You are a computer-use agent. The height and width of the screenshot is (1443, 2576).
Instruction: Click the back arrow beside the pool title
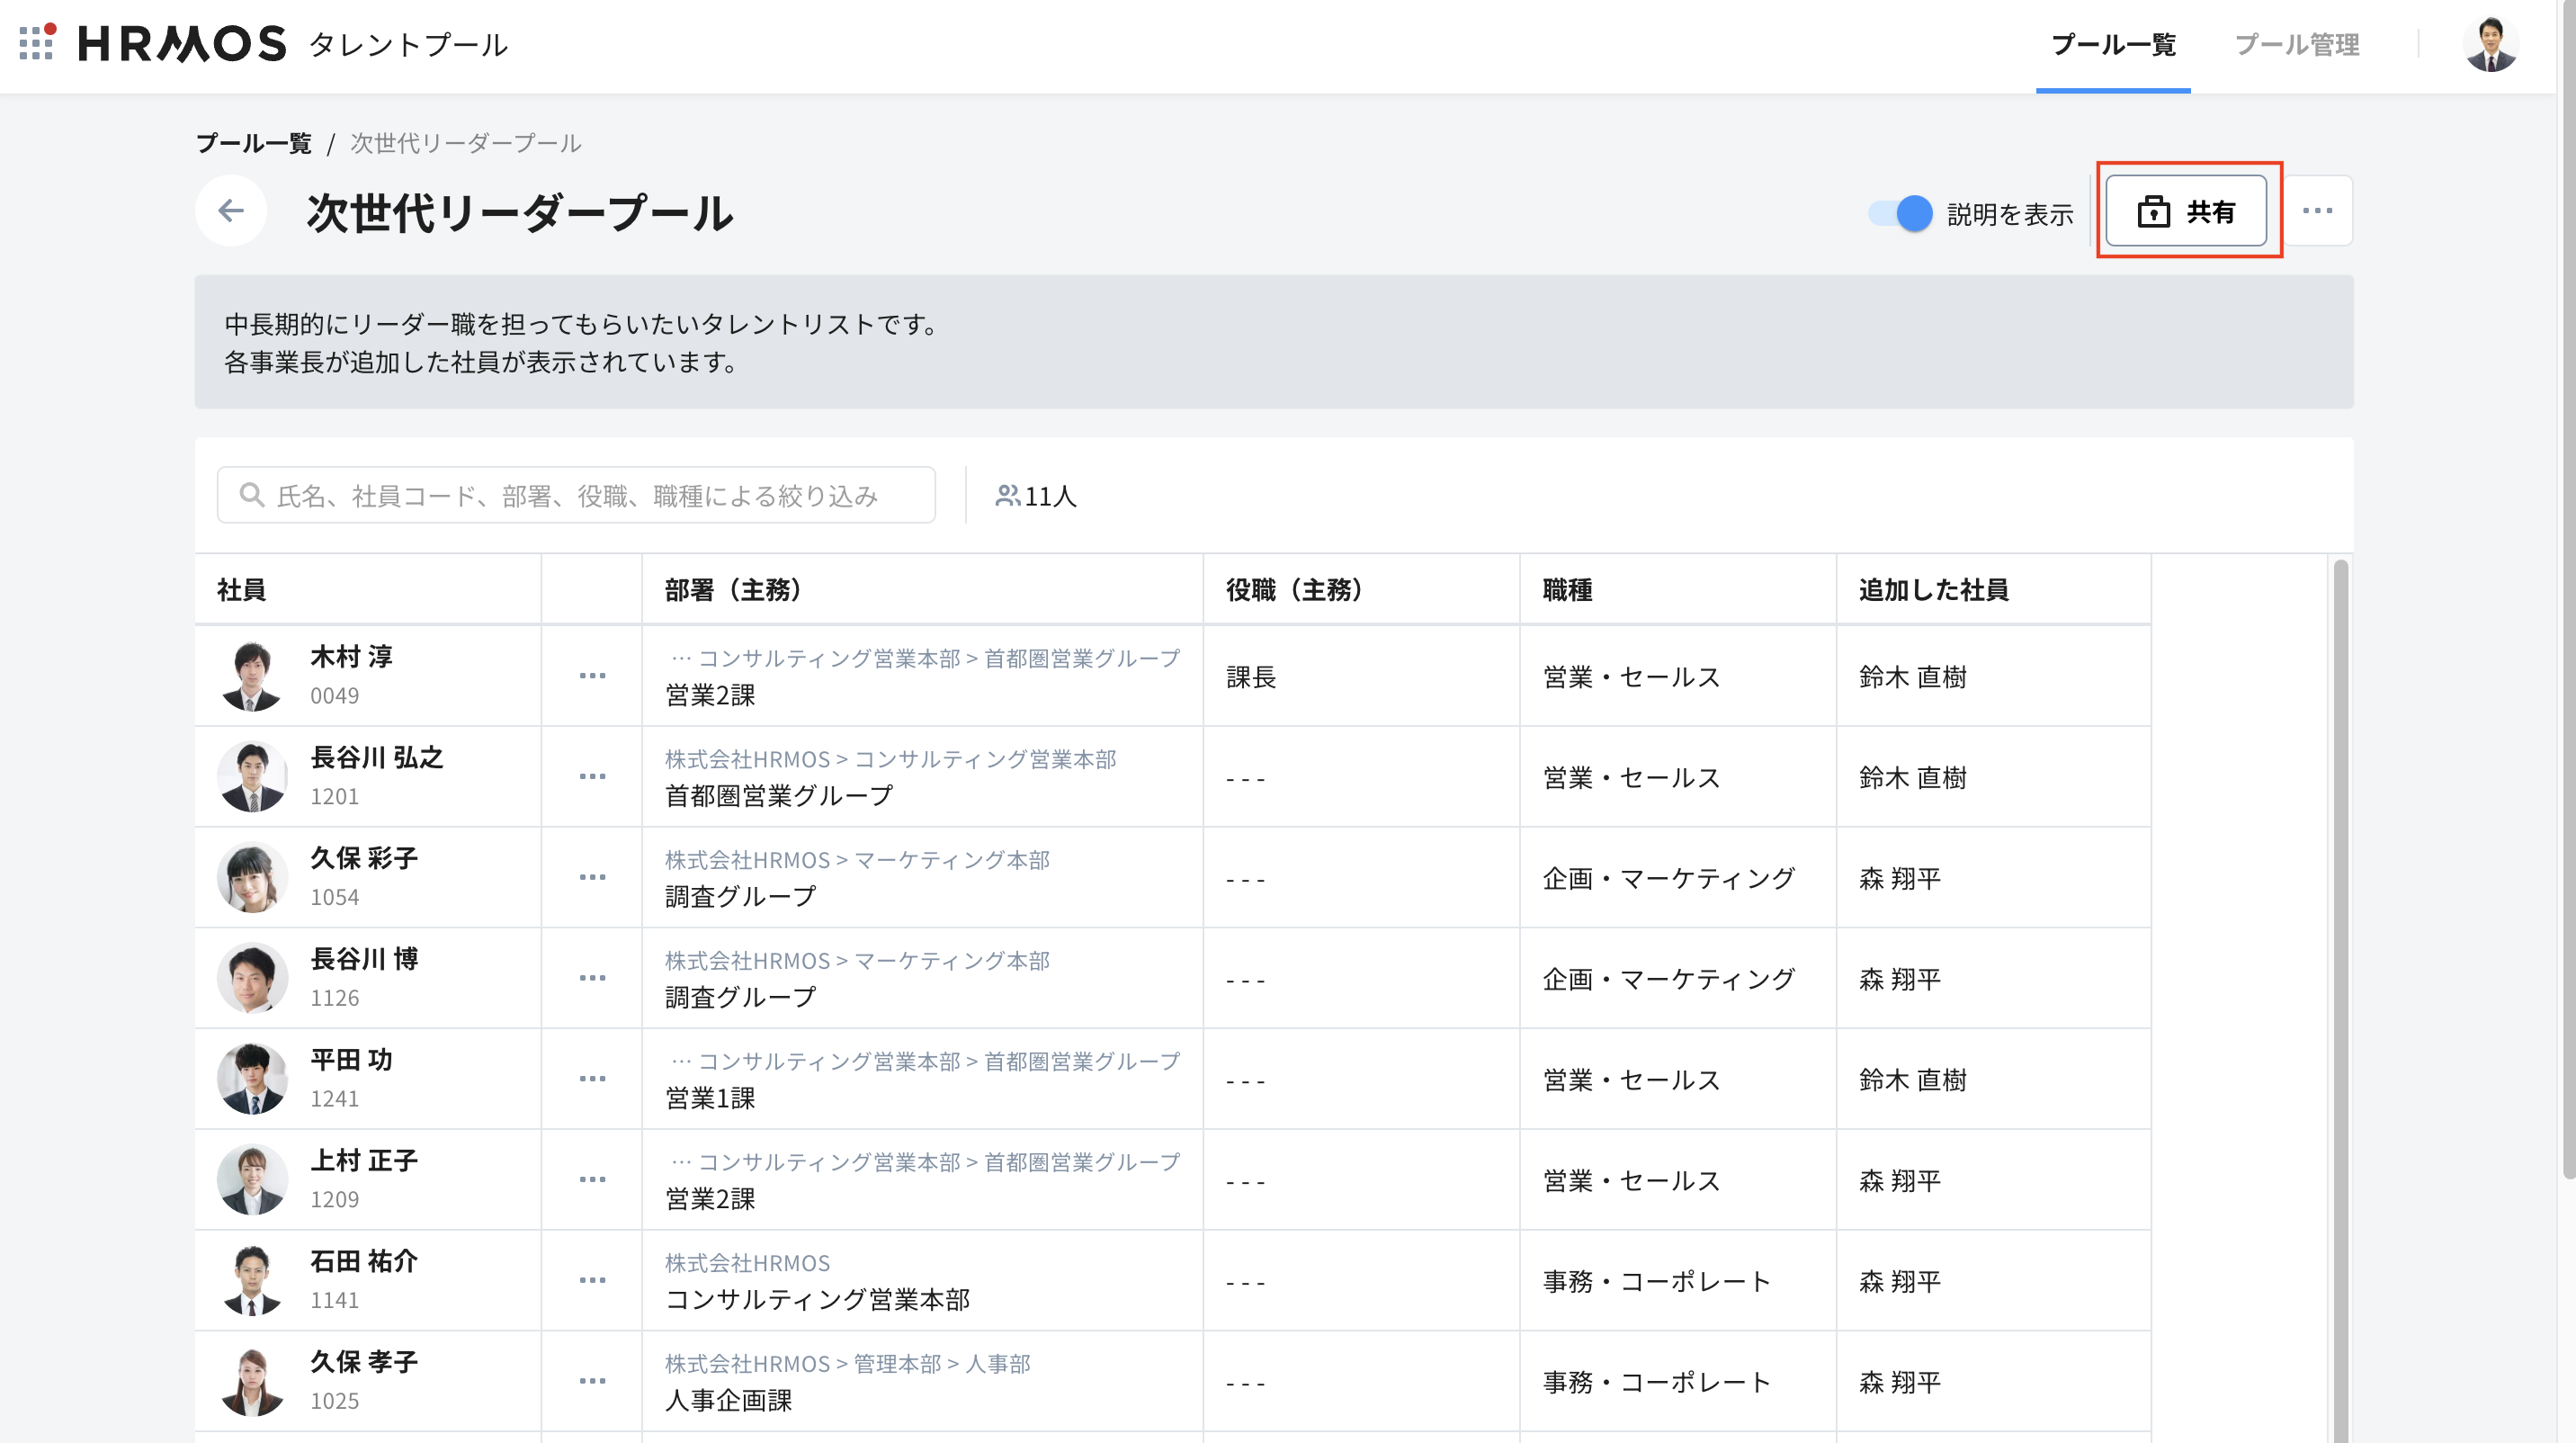pyautogui.click(x=231, y=211)
